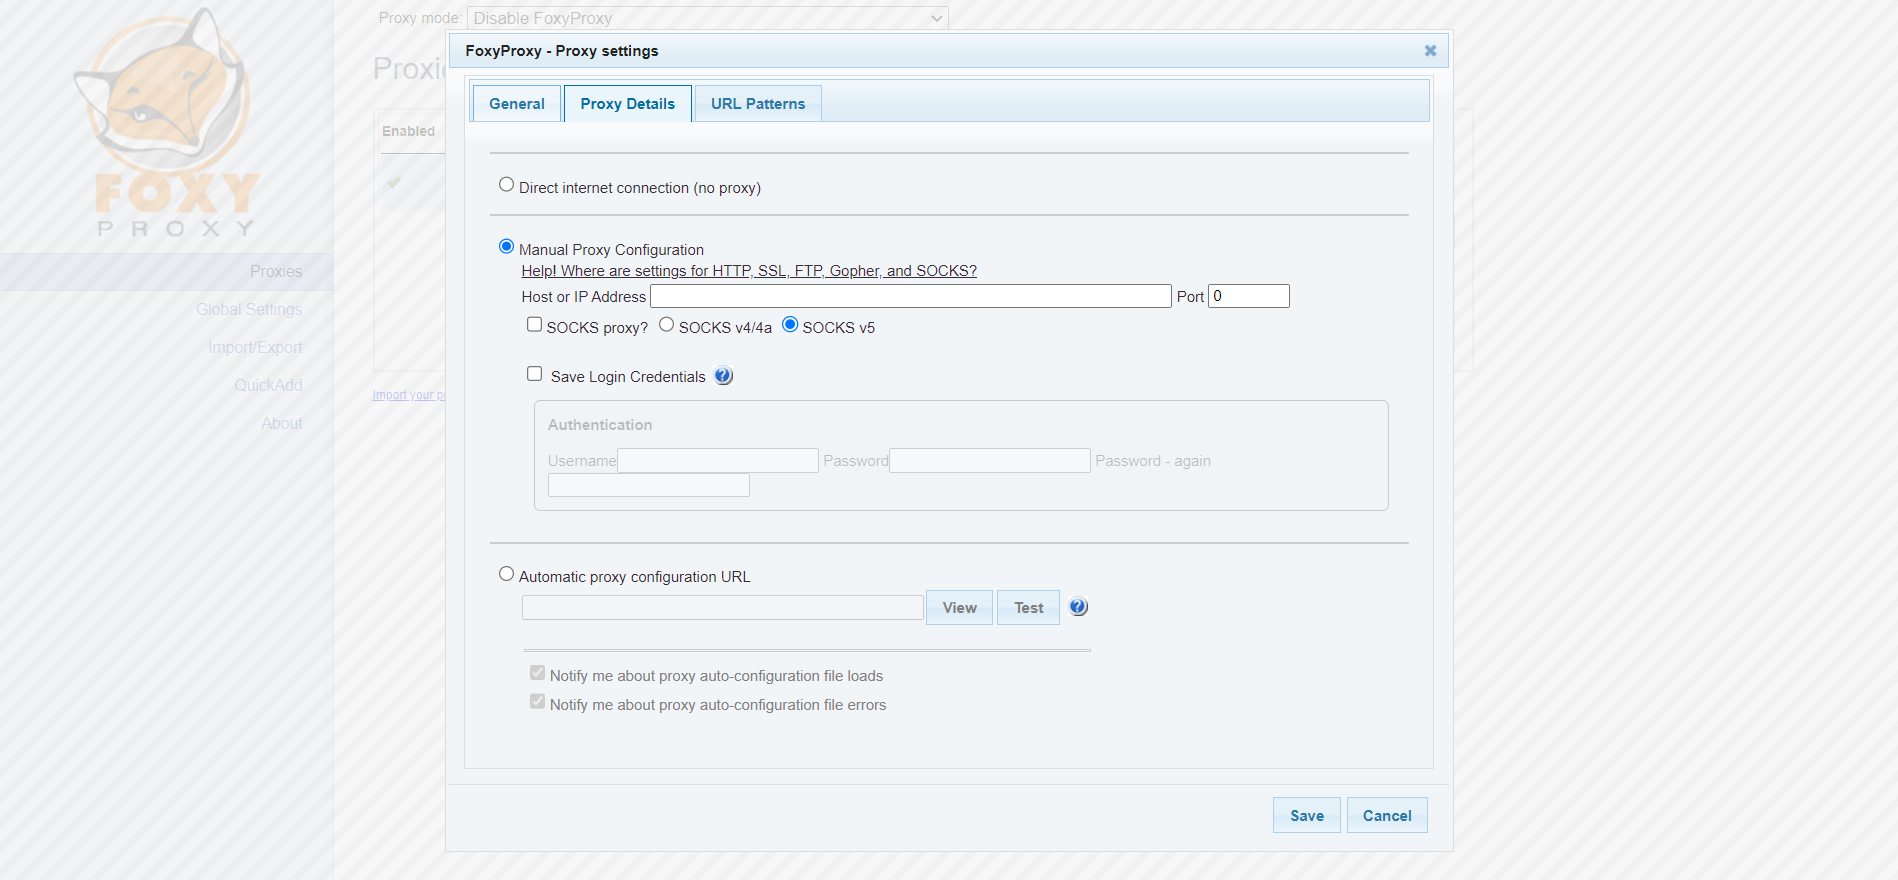Select Direct internet connection option

(507, 185)
